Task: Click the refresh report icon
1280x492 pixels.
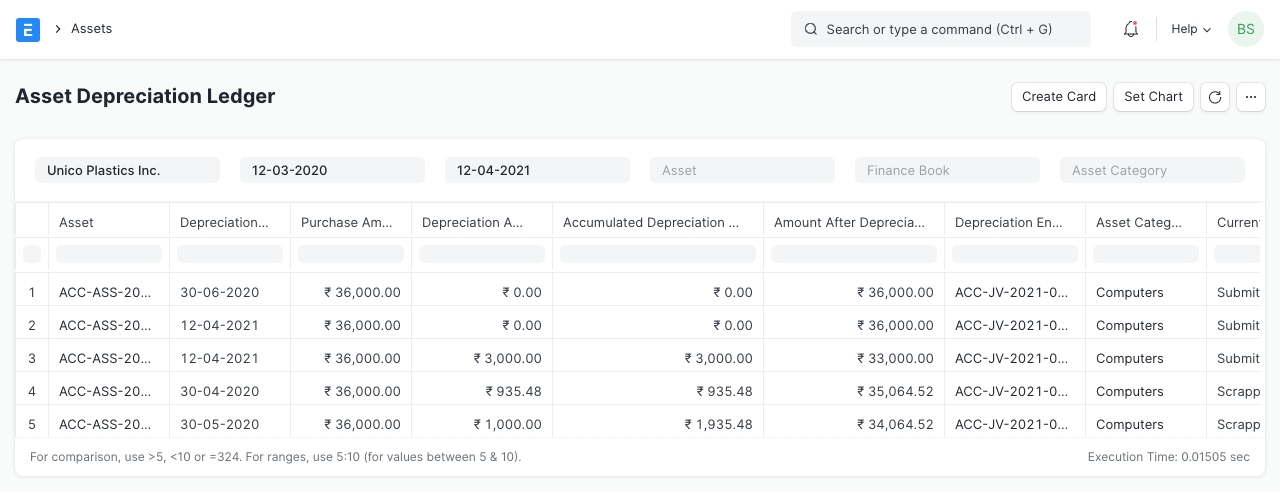Action: (1215, 97)
